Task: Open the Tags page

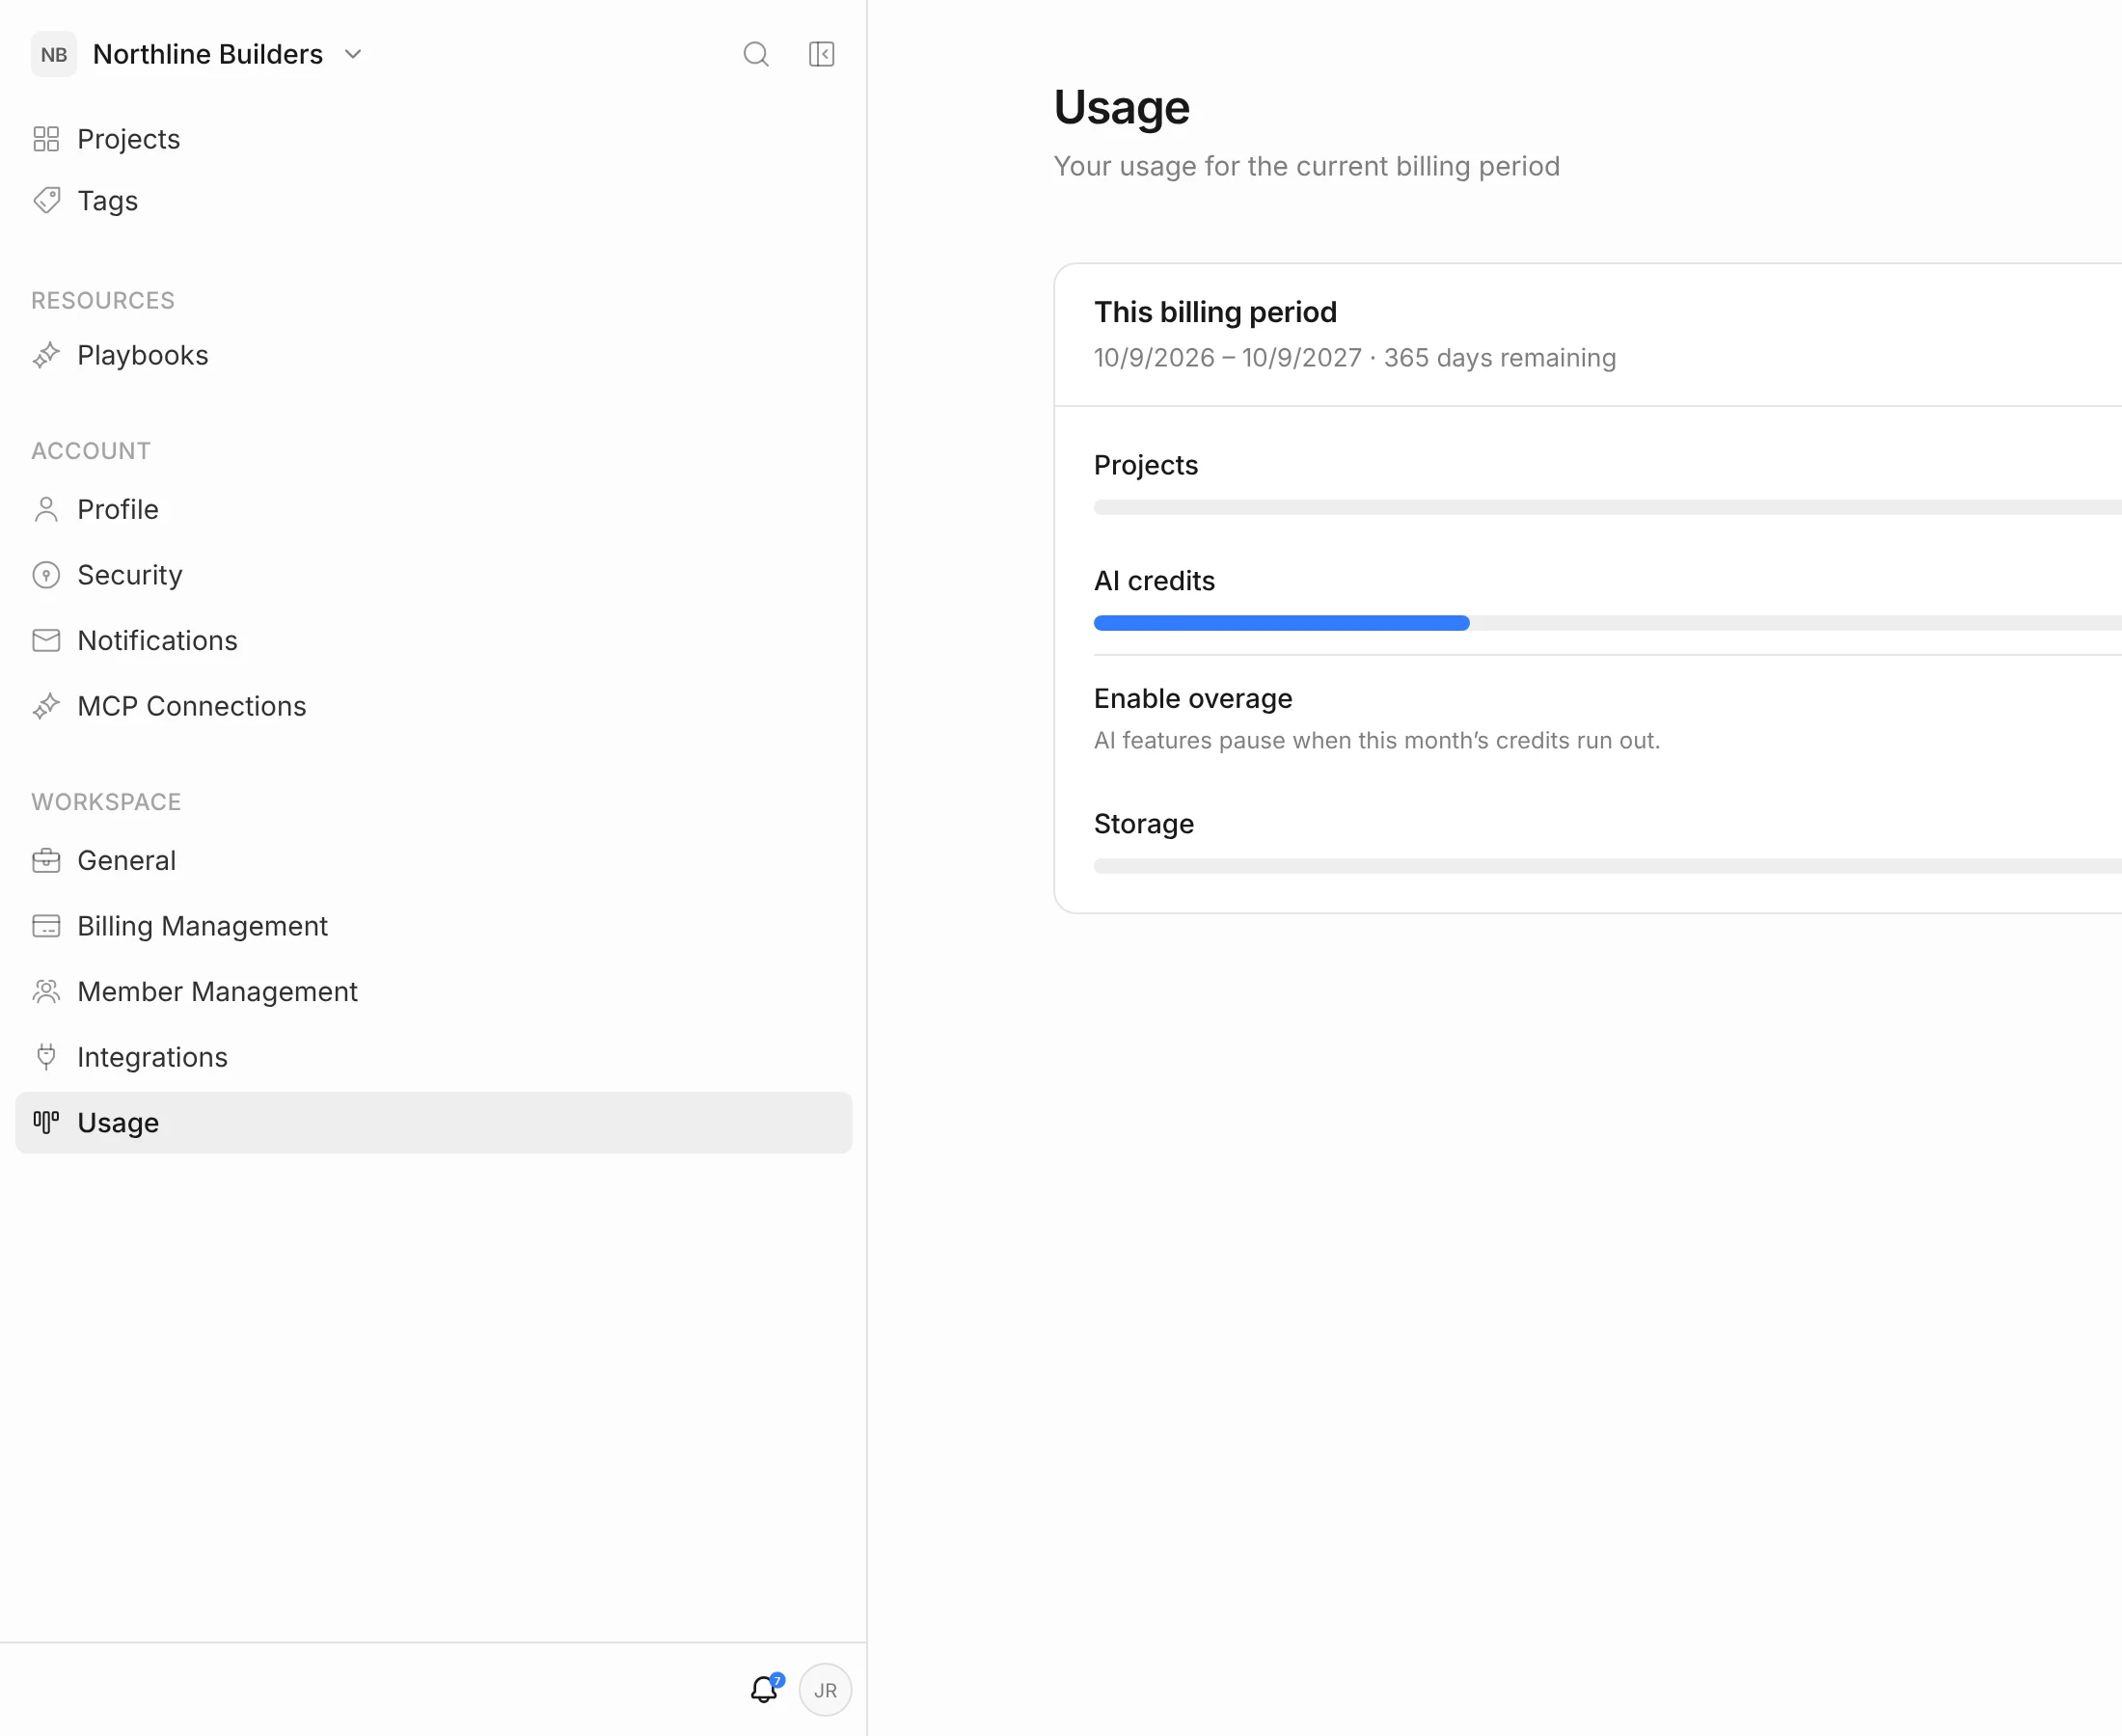Action: point(433,200)
